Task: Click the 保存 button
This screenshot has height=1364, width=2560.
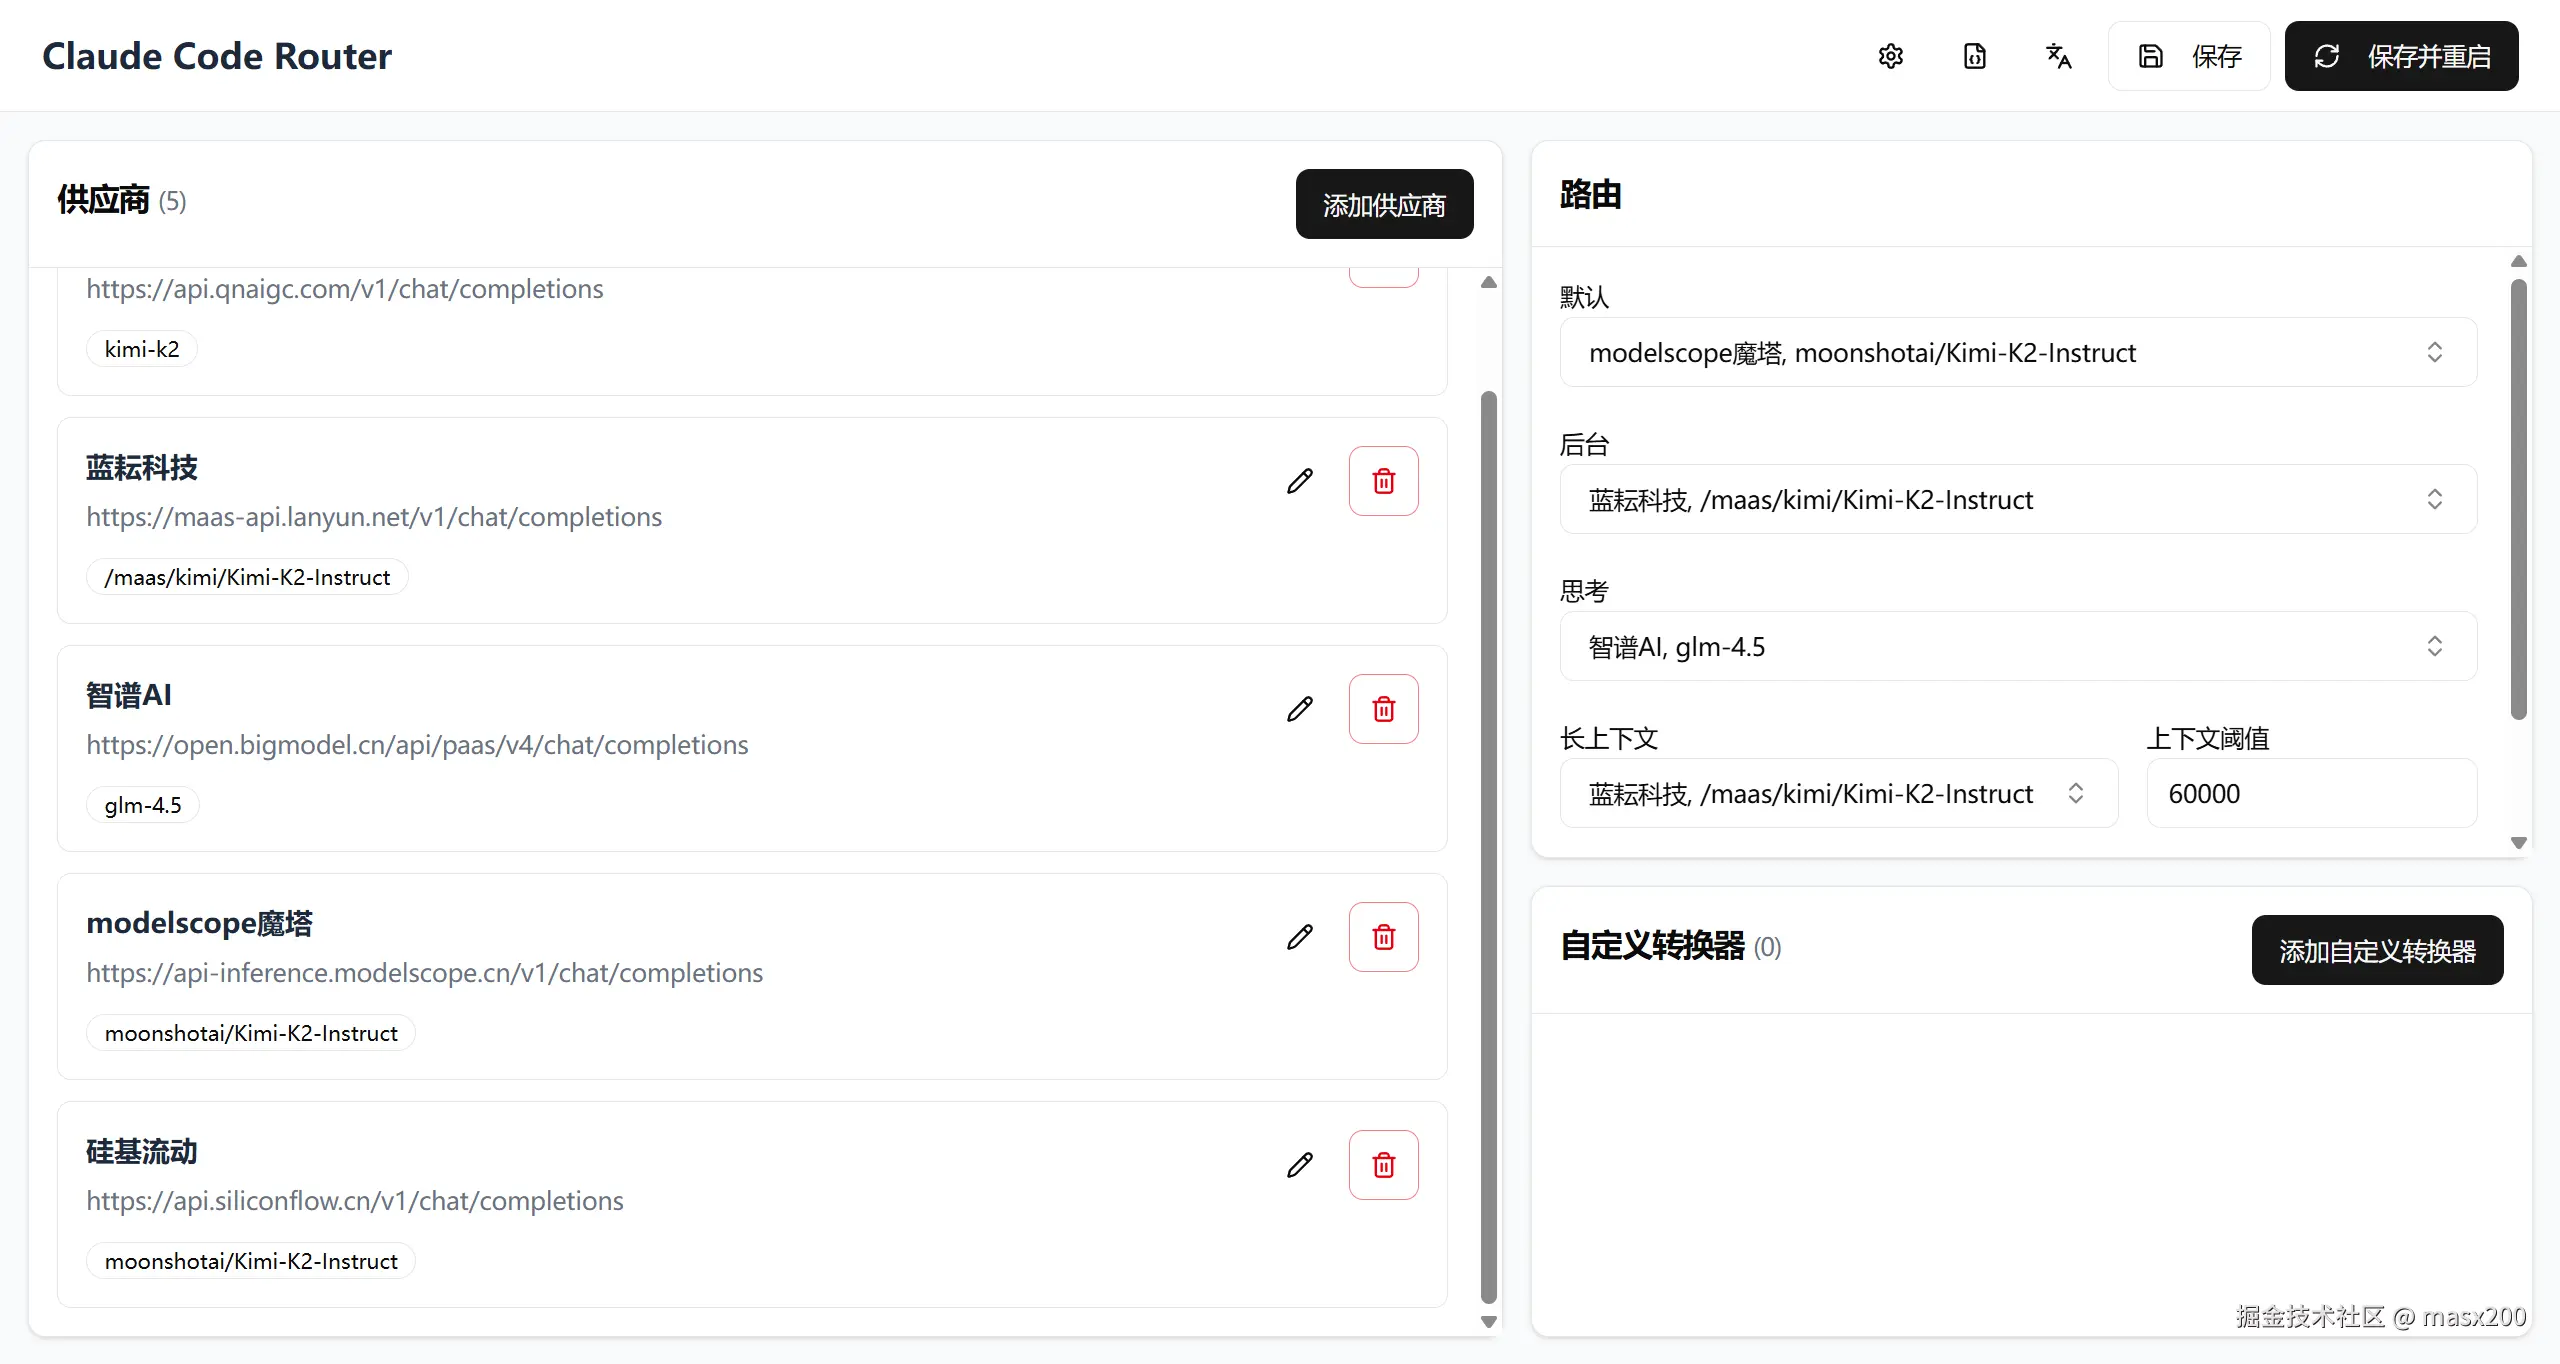Action: 2189,56
